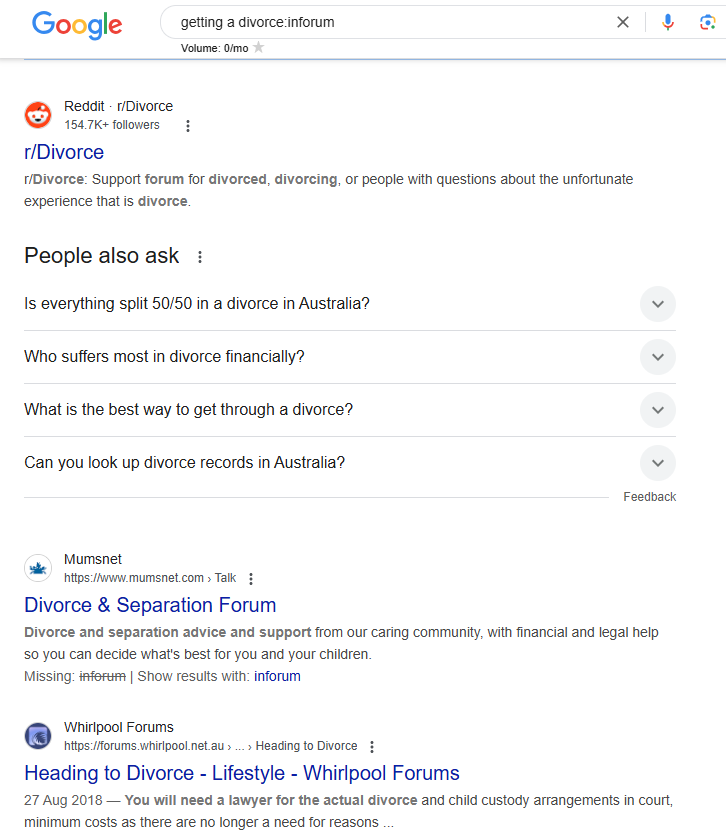Viewport: 726px width, 837px height.
Task: Open the three-dot menu beside Reddit followers
Action: (x=188, y=126)
